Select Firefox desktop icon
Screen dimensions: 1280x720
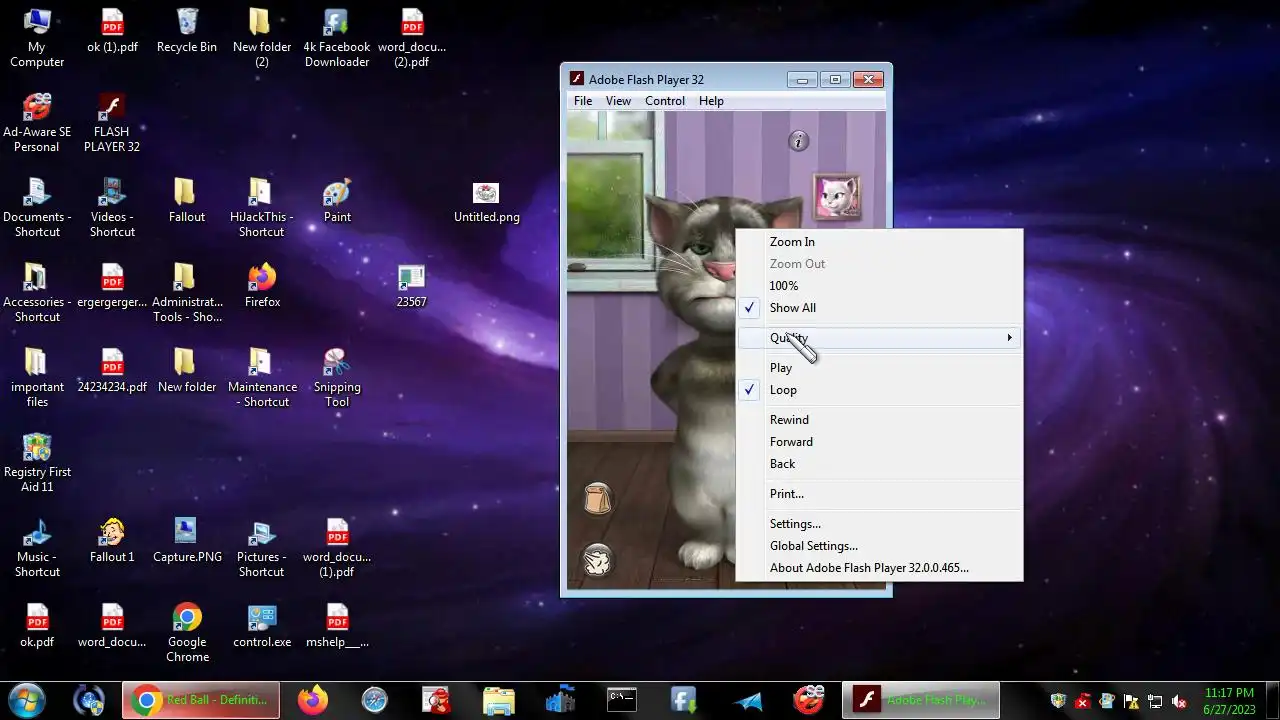coord(262,286)
